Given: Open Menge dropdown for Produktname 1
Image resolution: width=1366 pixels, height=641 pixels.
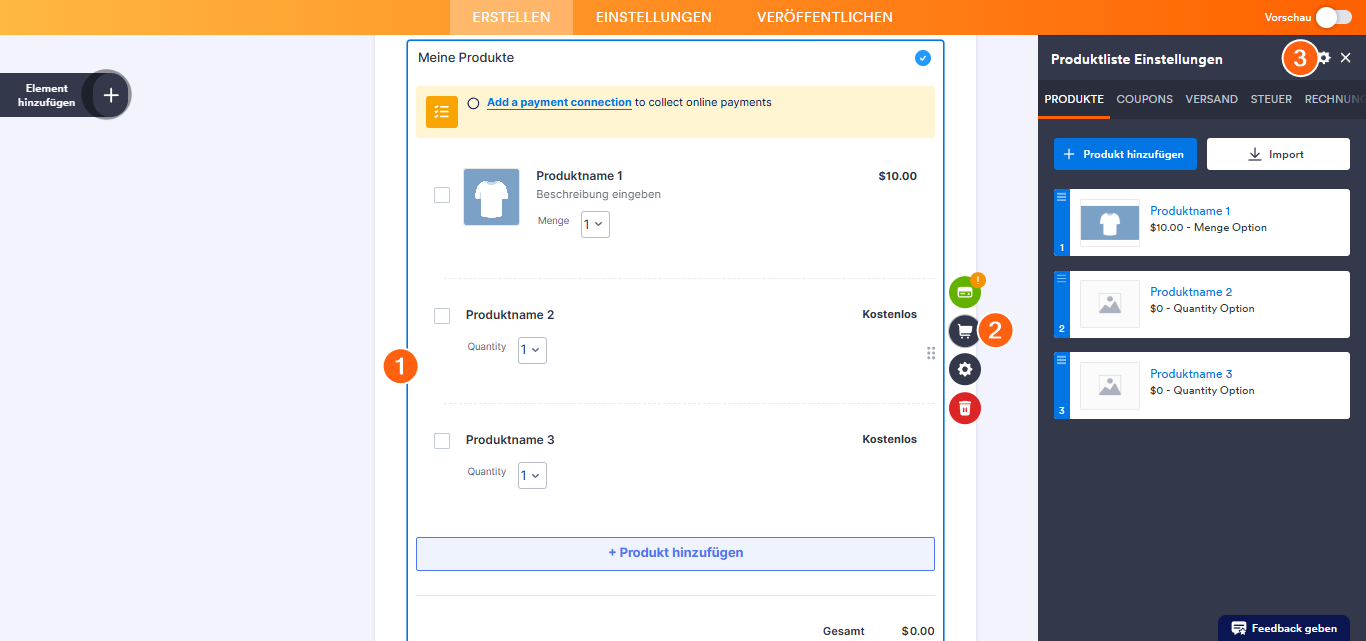Looking at the screenshot, I should point(595,225).
